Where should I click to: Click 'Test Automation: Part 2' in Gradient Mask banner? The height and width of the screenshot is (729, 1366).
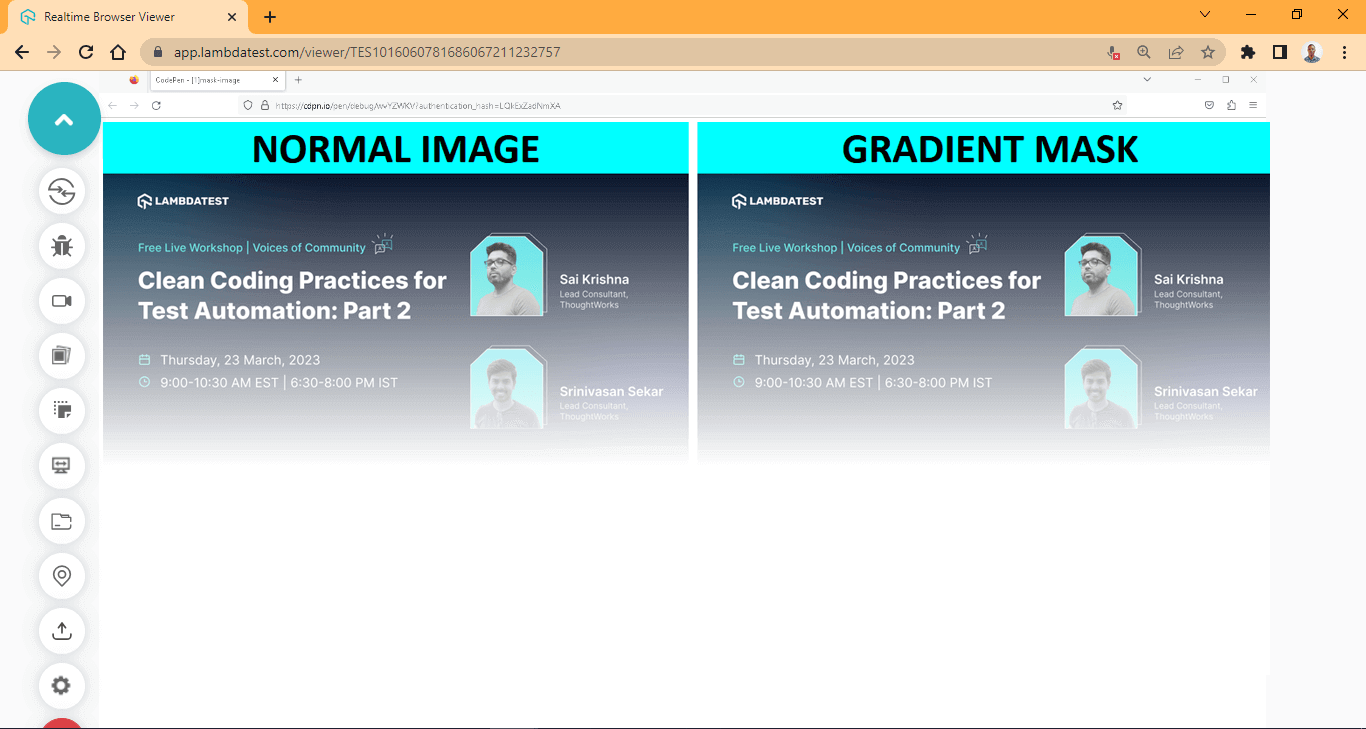click(869, 311)
